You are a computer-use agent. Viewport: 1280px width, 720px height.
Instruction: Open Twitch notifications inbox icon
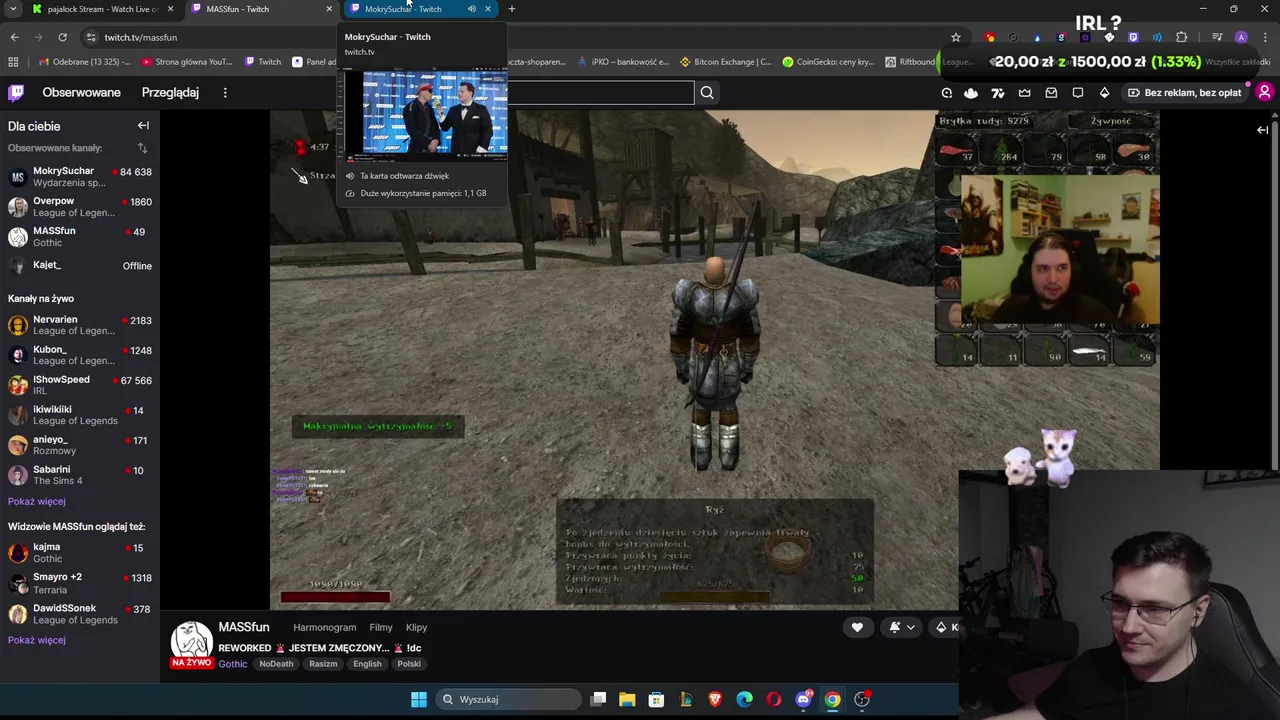[1051, 93]
